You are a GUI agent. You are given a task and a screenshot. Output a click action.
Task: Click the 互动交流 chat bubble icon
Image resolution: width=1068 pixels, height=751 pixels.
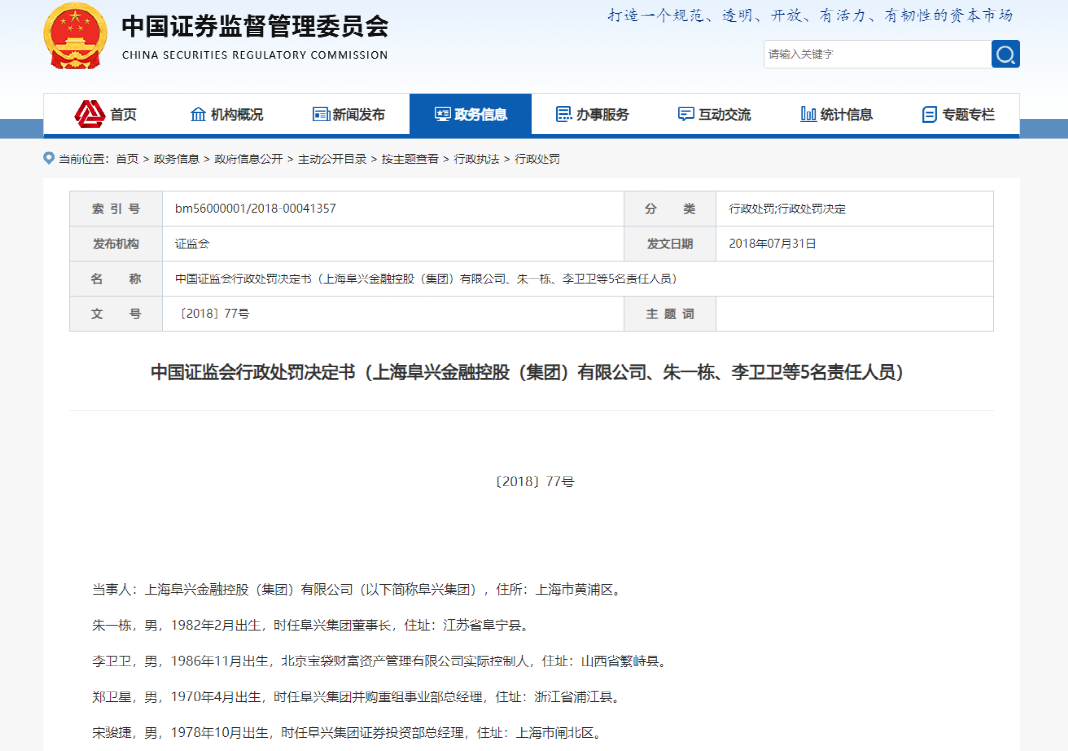click(685, 113)
